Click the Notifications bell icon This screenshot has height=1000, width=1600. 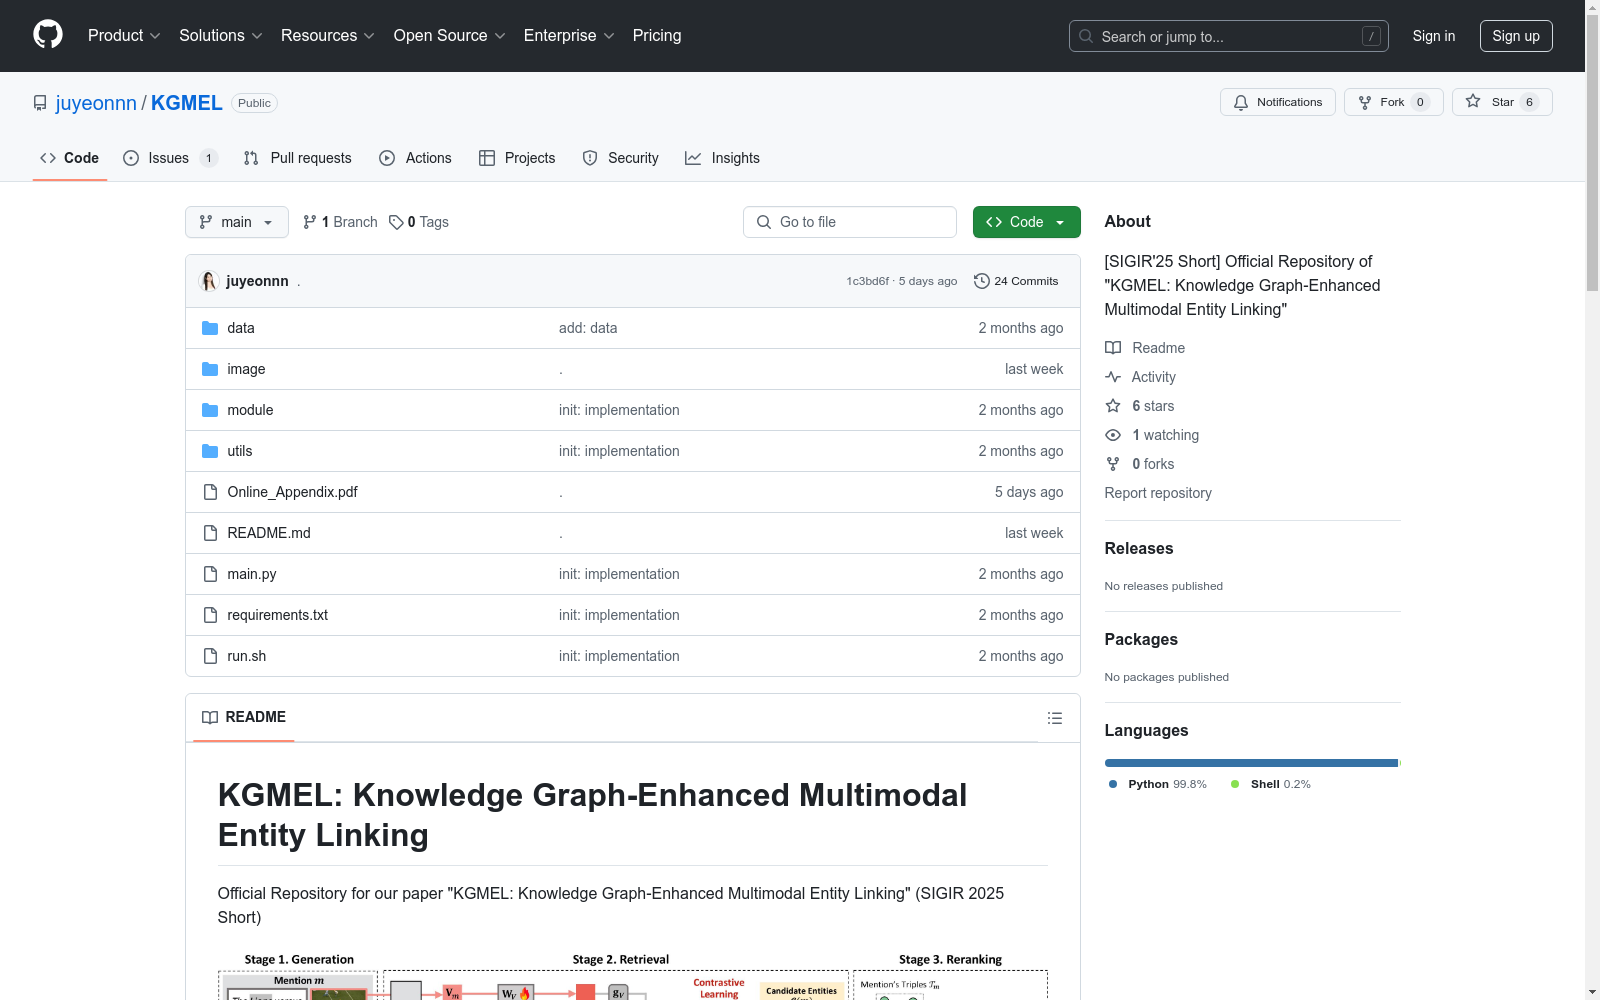point(1241,102)
